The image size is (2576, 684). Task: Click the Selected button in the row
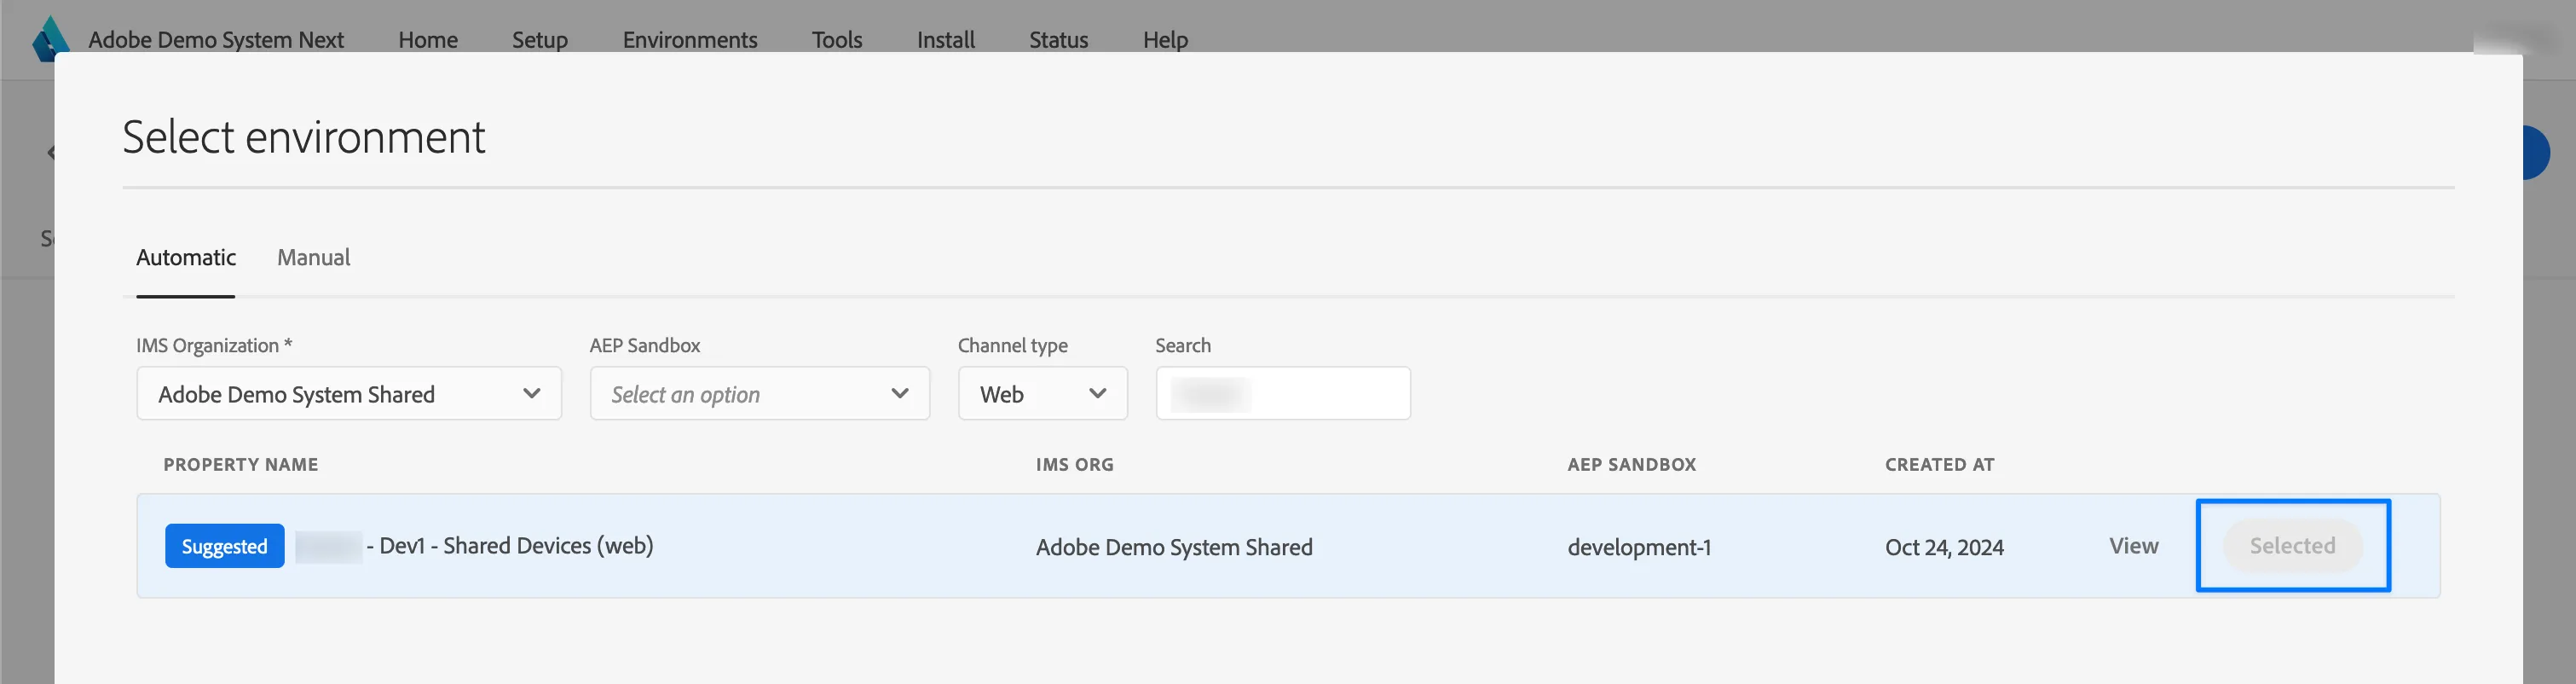click(2293, 546)
